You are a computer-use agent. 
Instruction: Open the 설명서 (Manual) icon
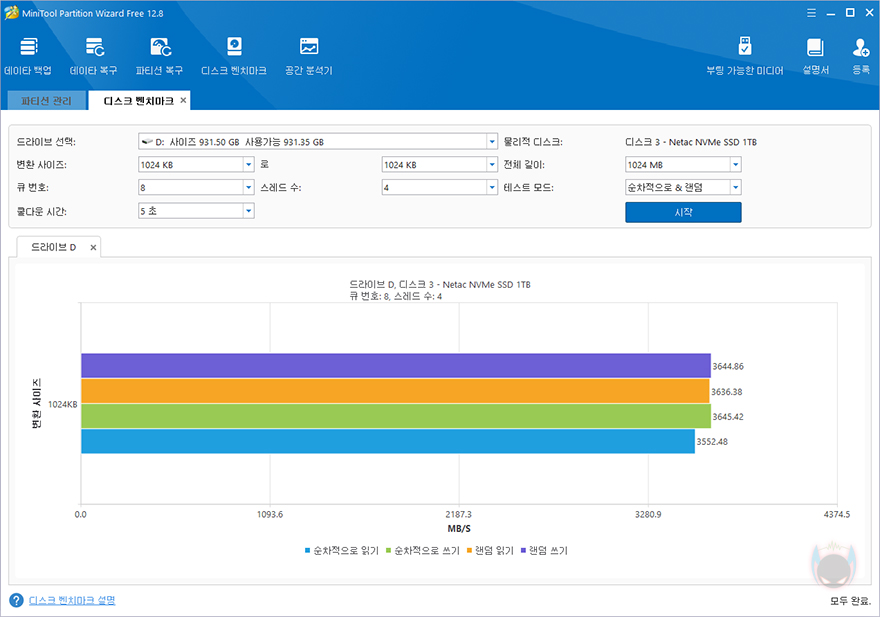[815, 56]
